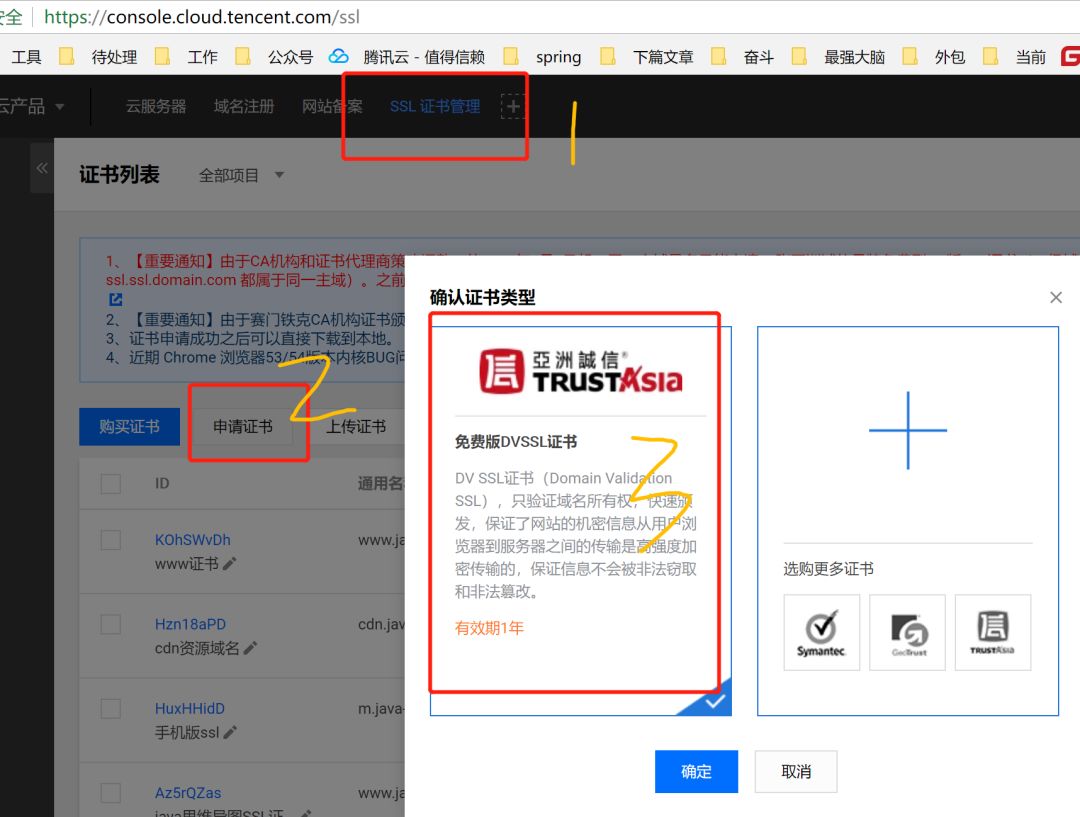Click the browser address bar URL

[x=202, y=17]
